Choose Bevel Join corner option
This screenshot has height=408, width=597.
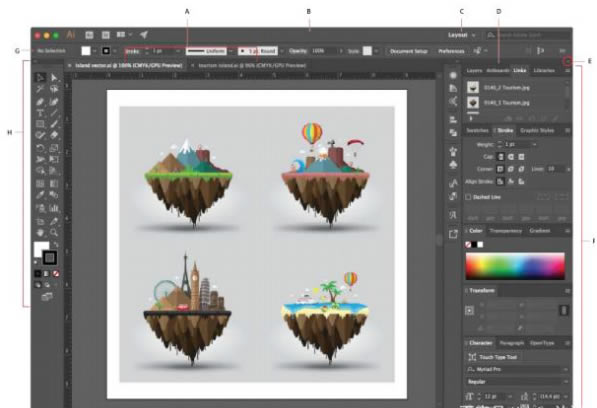coord(521,169)
